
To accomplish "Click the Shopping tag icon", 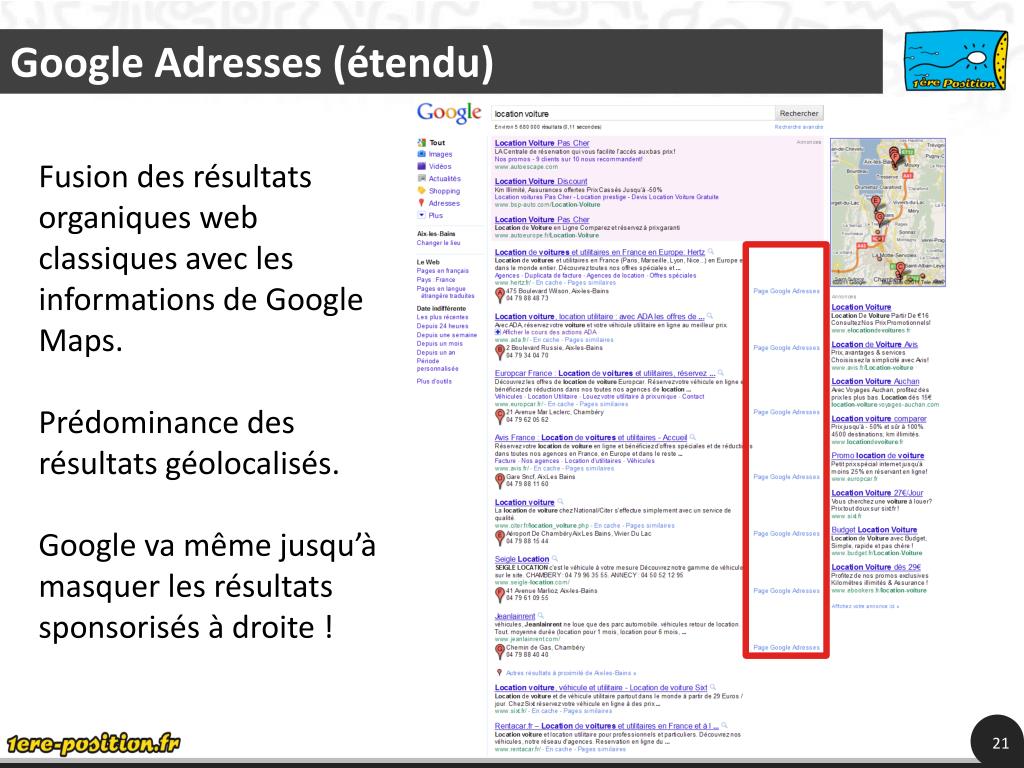I will (421, 191).
